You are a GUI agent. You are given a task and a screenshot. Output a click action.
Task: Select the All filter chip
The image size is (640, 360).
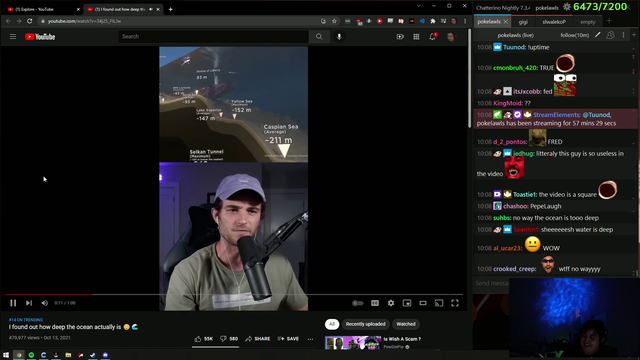pos(332,324)
